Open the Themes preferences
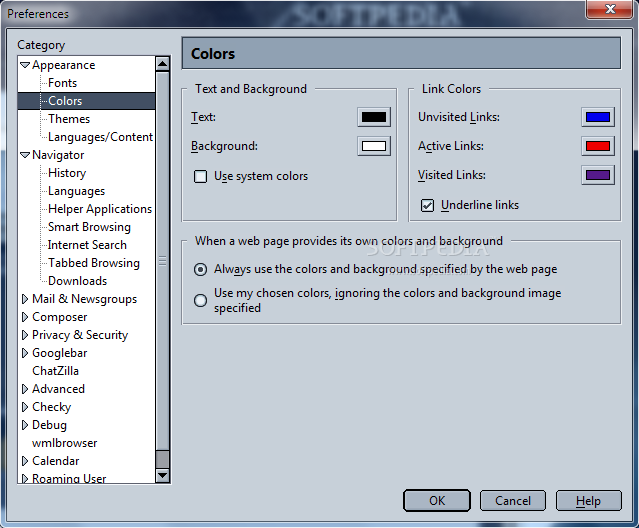Viewport: 639px width, 528px height. 69,119
